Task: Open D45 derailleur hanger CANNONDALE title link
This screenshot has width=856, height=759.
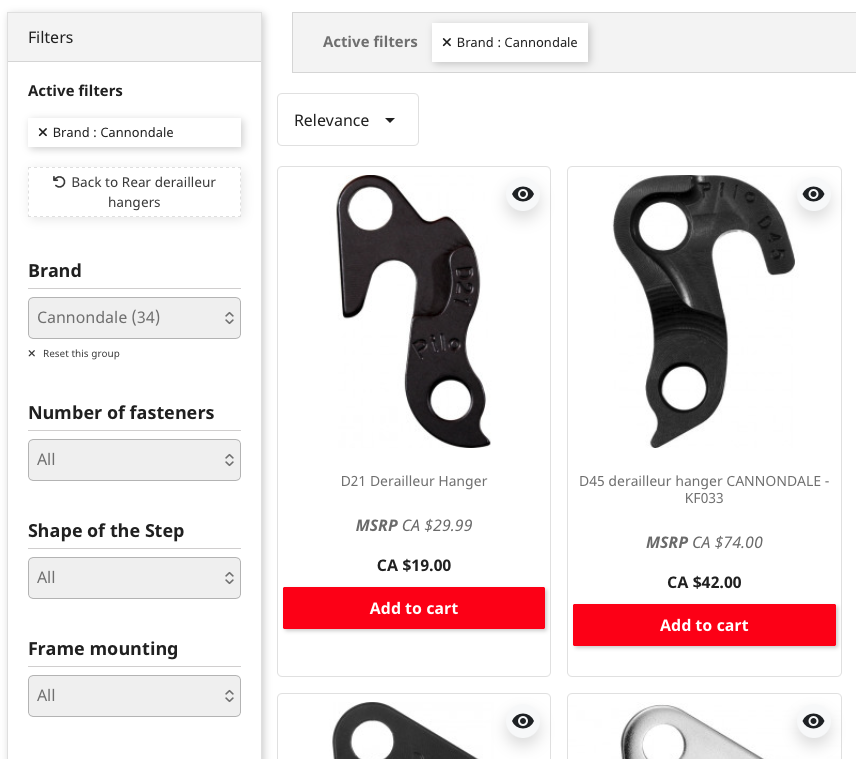Action: pyautogui.click(x=704, y=489)
